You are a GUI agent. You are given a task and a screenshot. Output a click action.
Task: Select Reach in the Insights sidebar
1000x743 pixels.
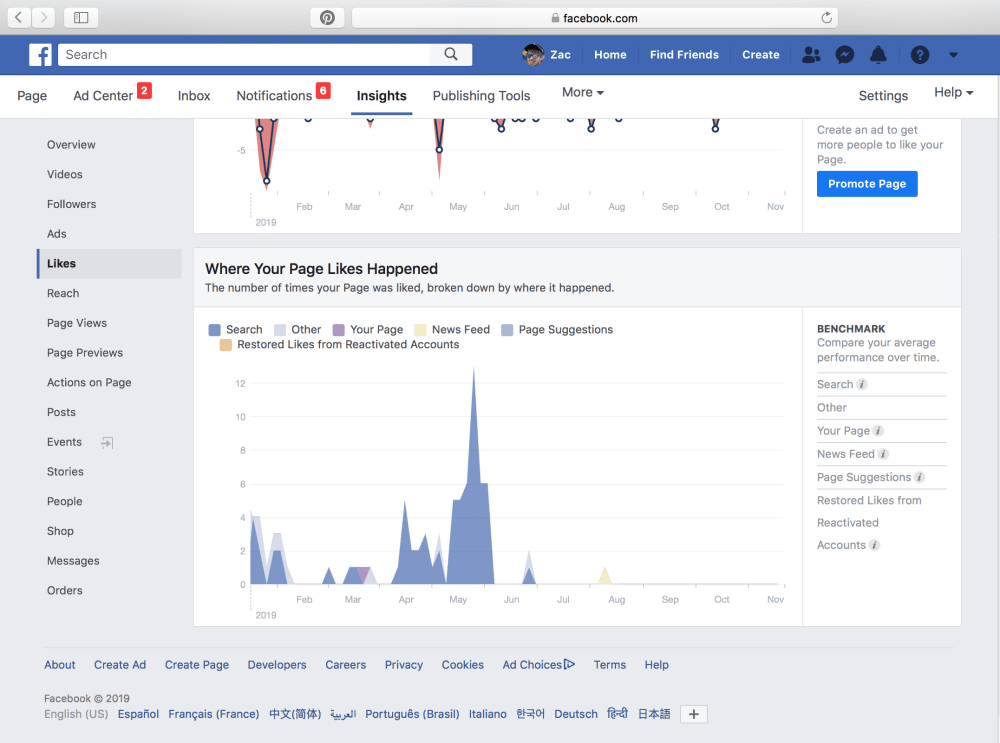pyautogui.click(x=63, y=294)
